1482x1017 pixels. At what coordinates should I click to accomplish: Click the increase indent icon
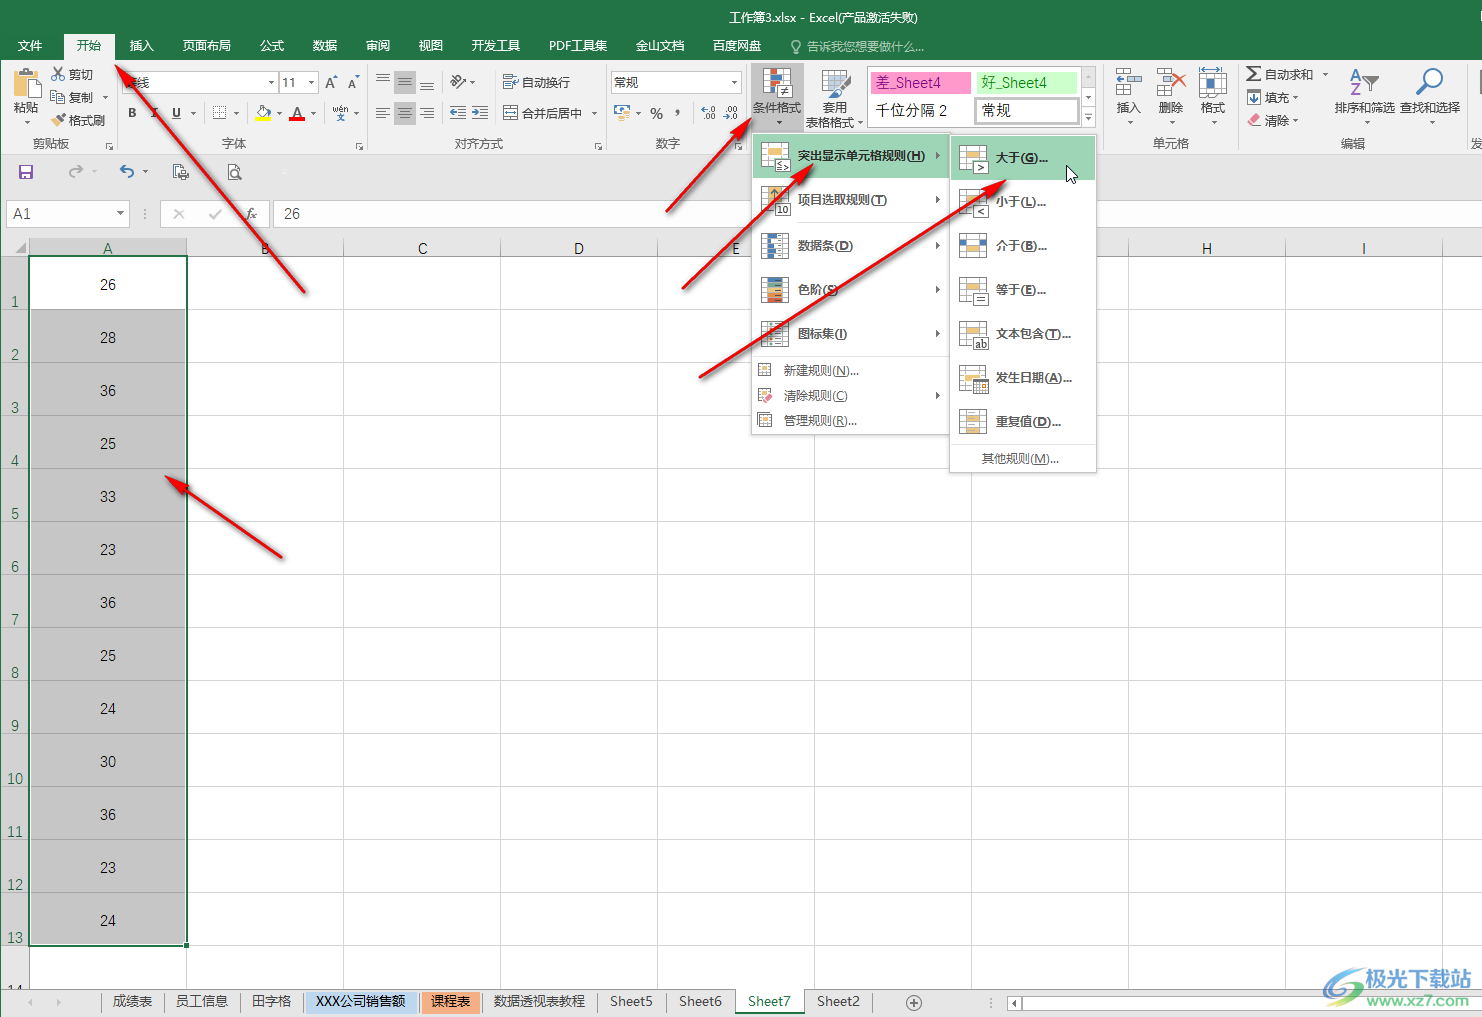coord(480,113)
